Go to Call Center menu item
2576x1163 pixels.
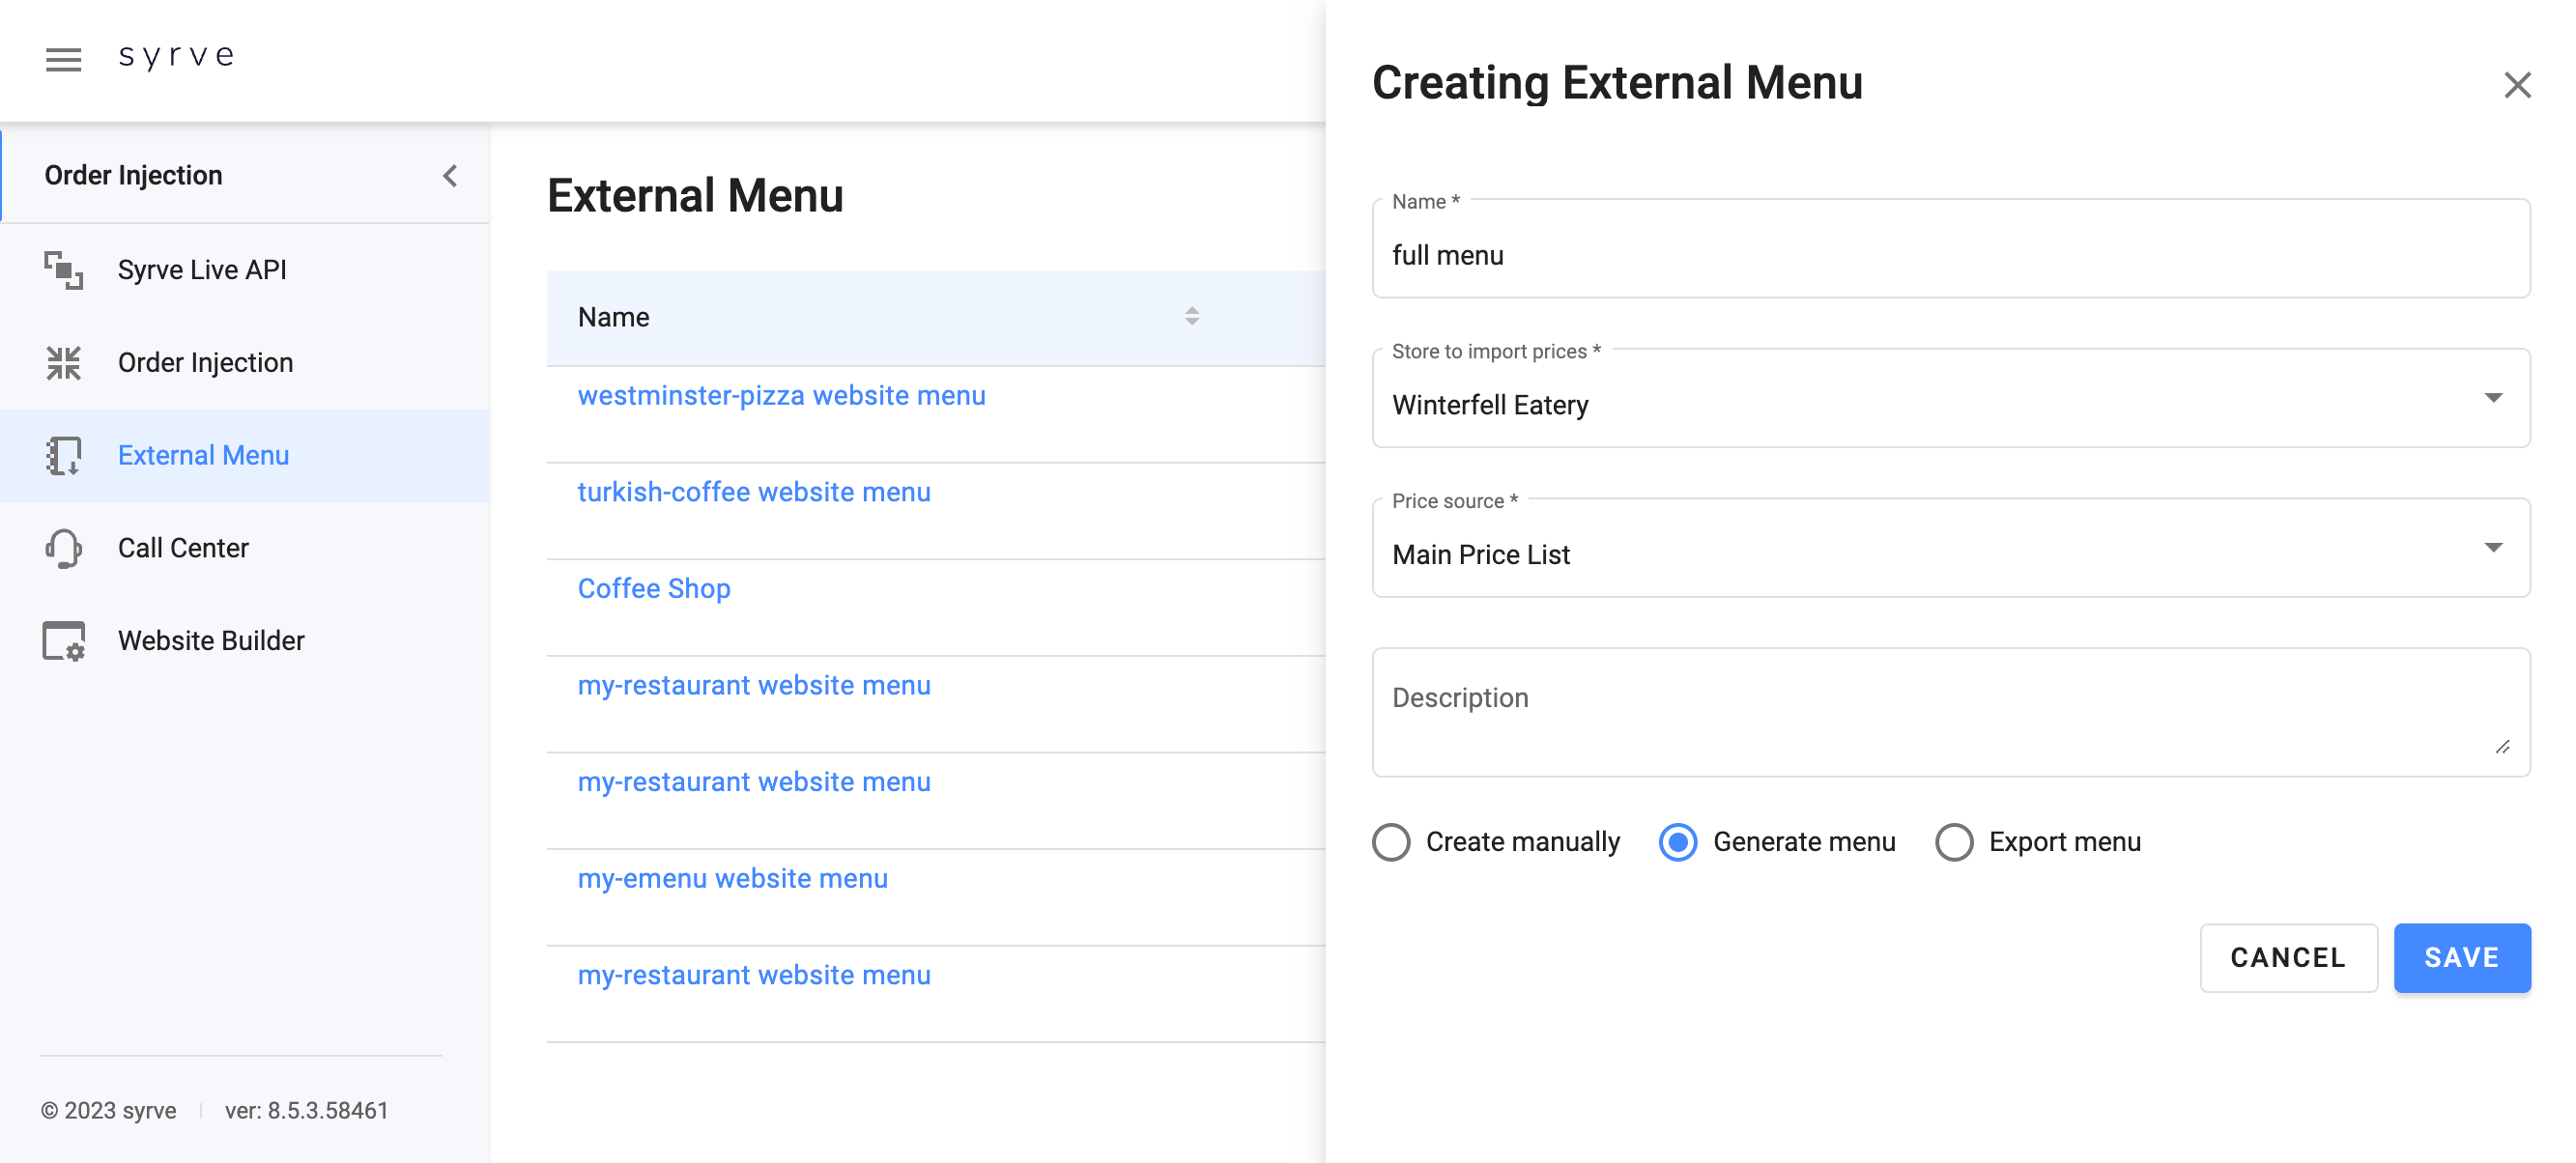(183, 548)
